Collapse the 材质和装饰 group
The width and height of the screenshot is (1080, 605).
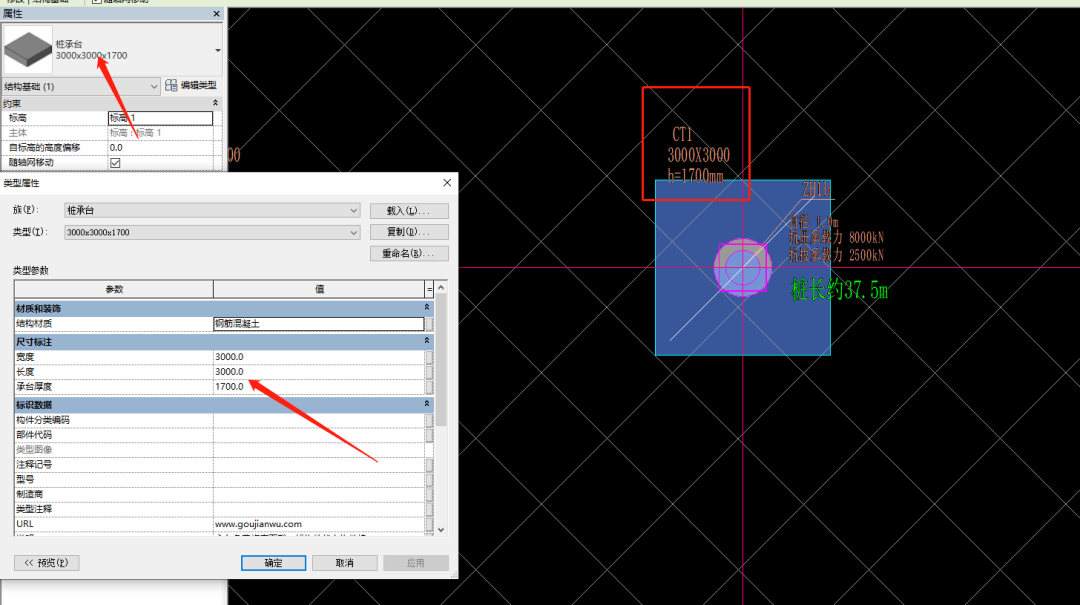click(427, 308)
